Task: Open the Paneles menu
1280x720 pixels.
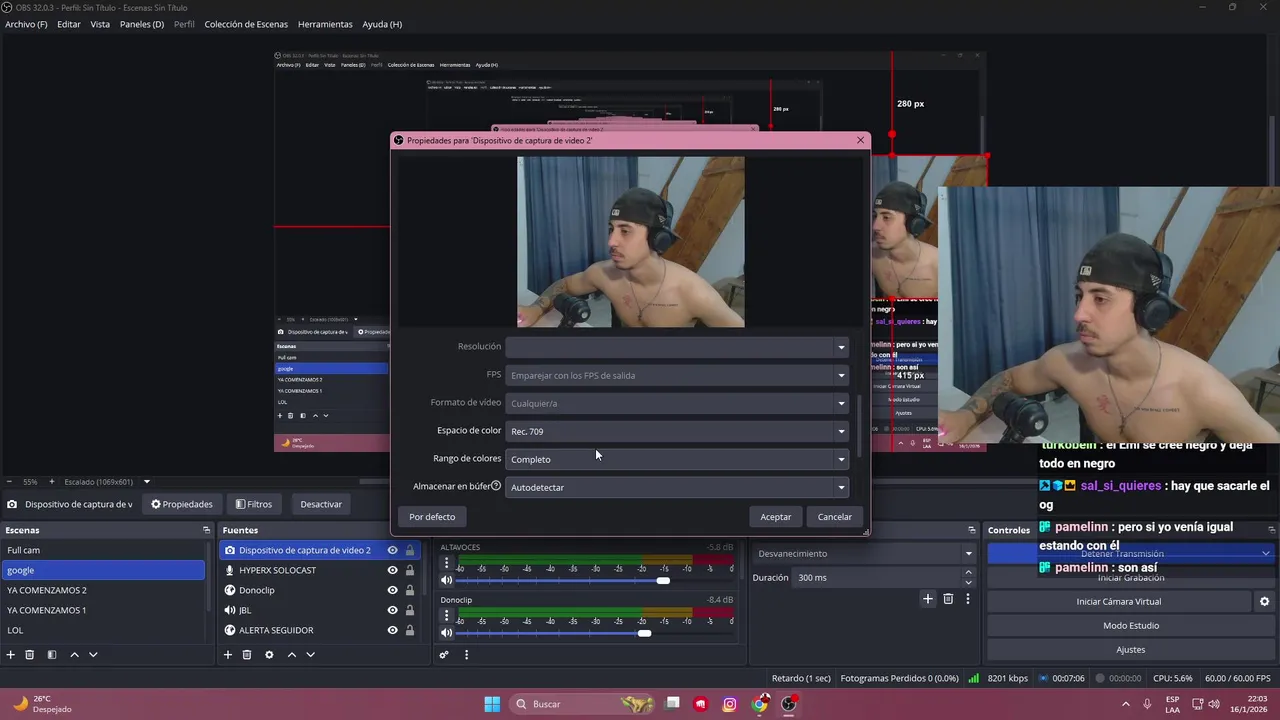Action: [142, 24]
